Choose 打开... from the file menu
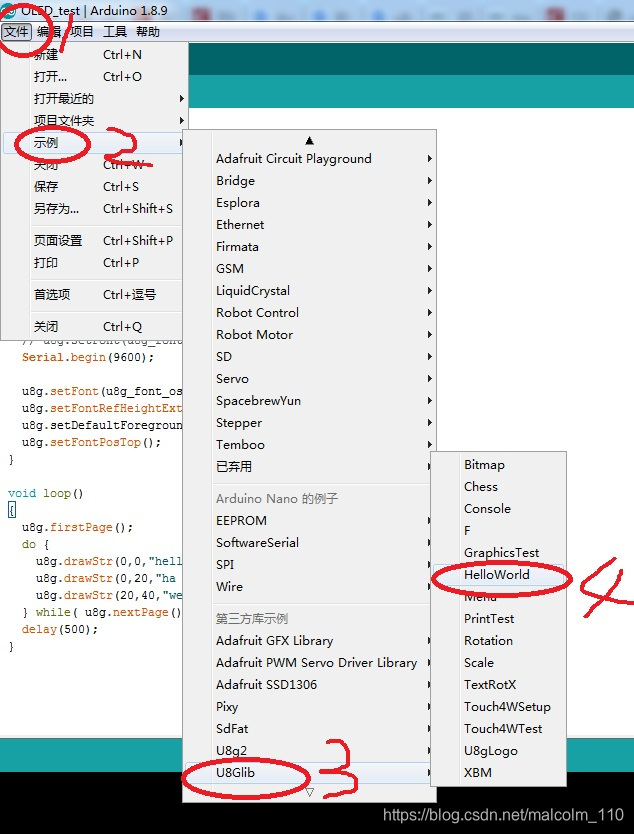 pos(93,77)
